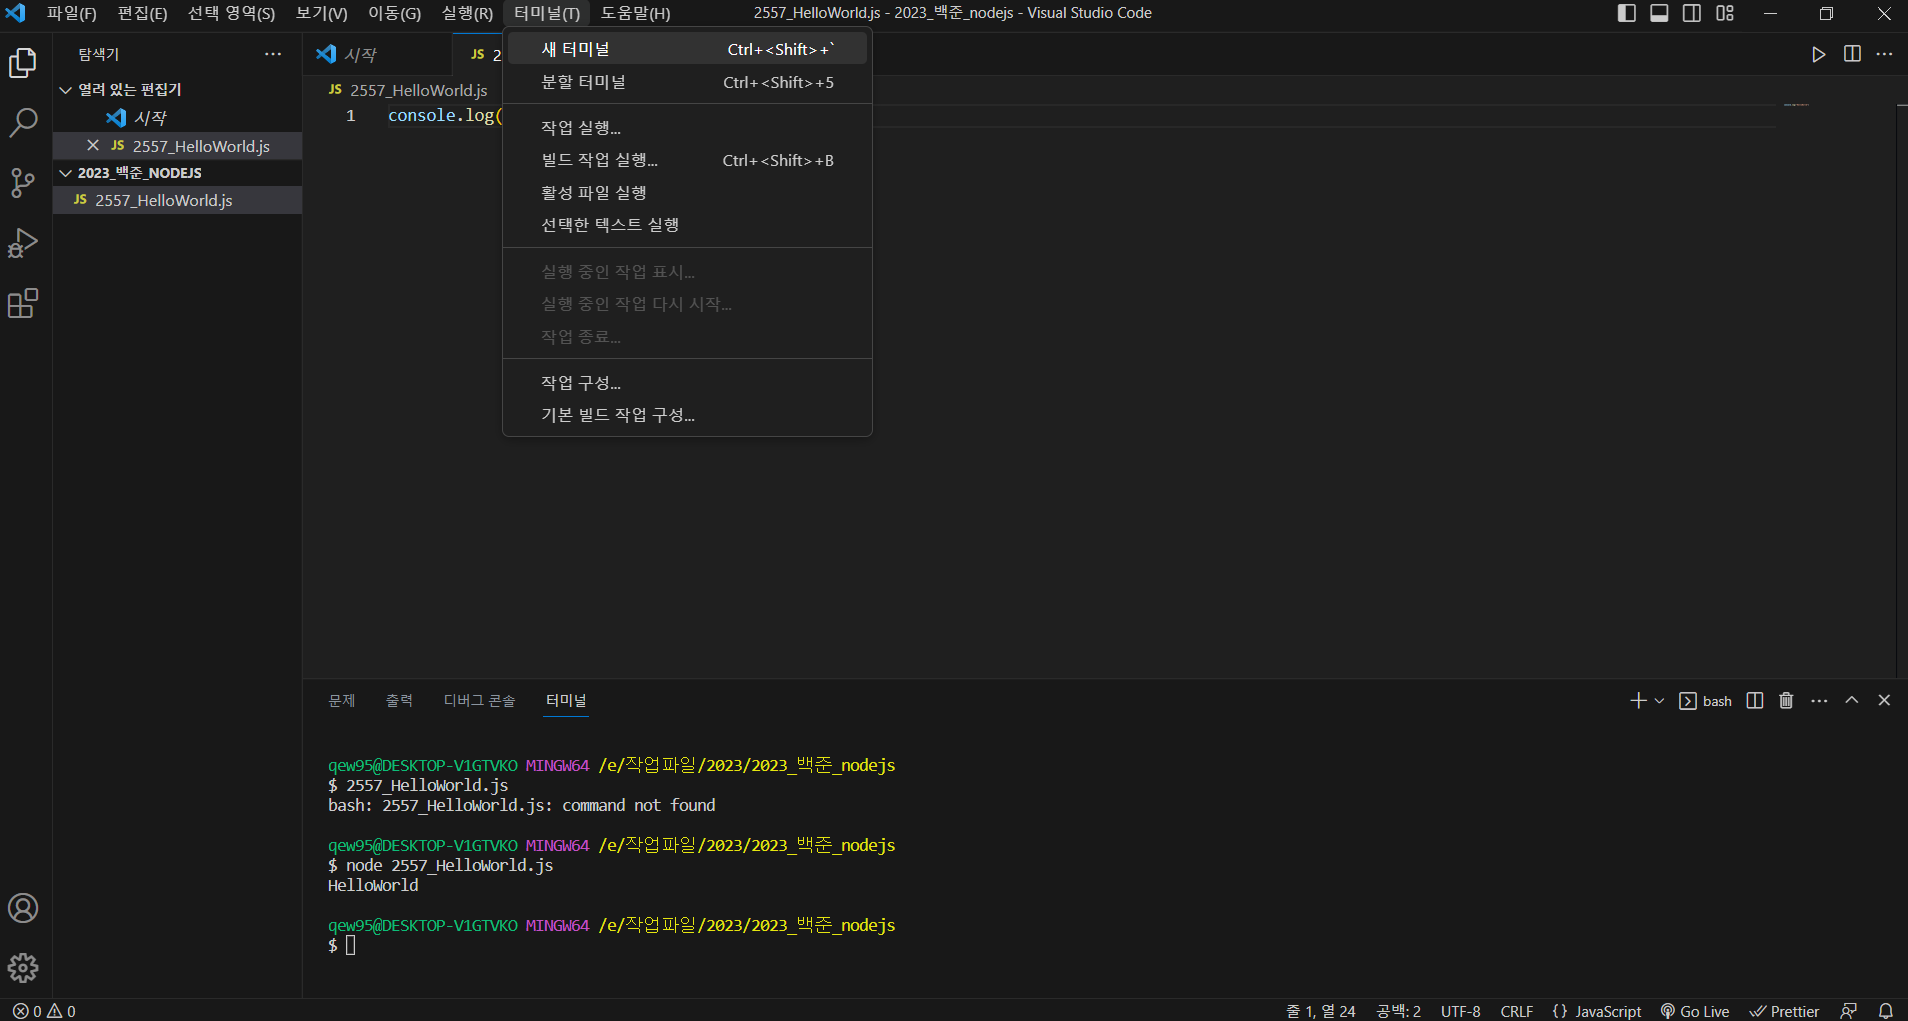Click the VS Code logo in title bar
Image resolution: width=1908 pixels, height=1021 pixels.
pyautogui.click(x=15, y=13)
